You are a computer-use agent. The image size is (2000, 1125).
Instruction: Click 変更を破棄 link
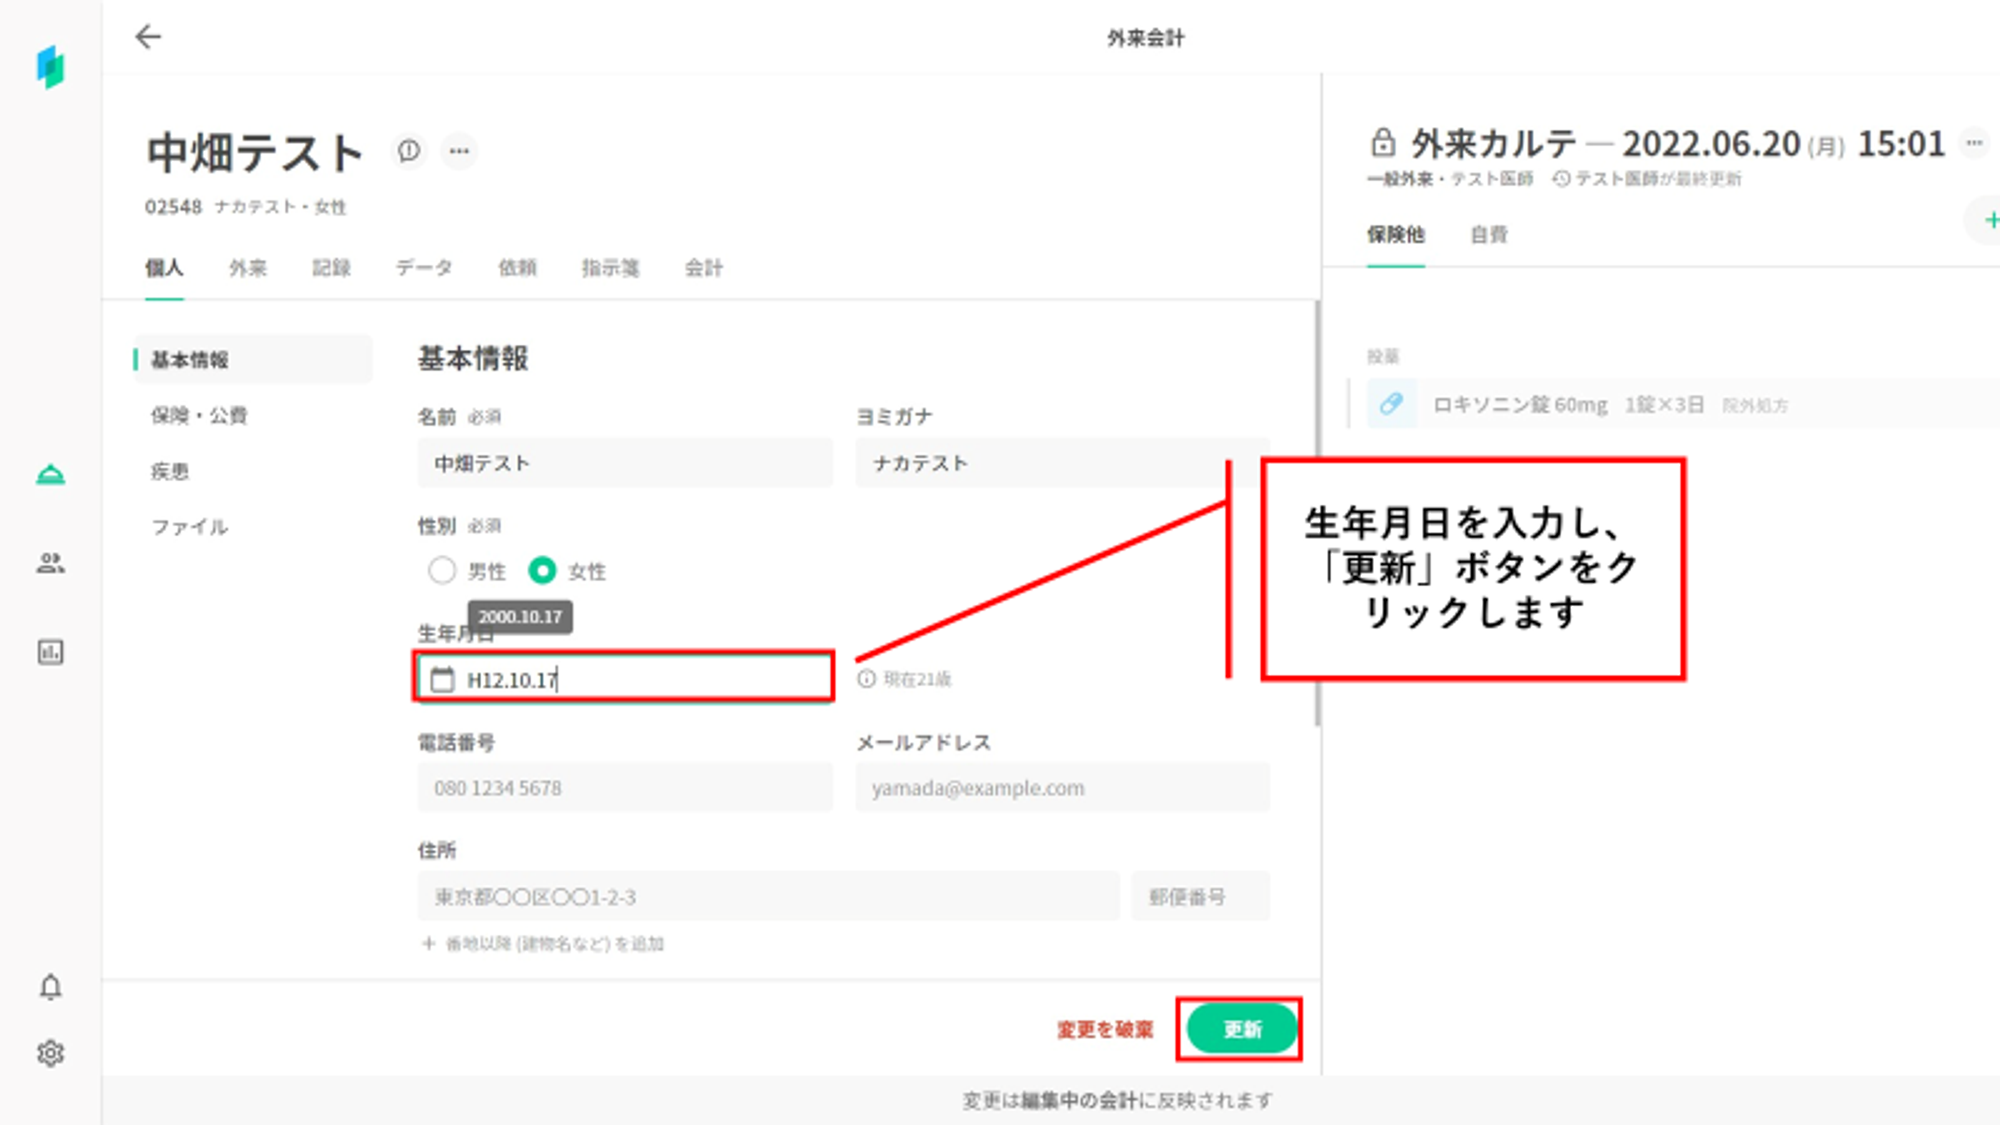pos(1105,1029)
